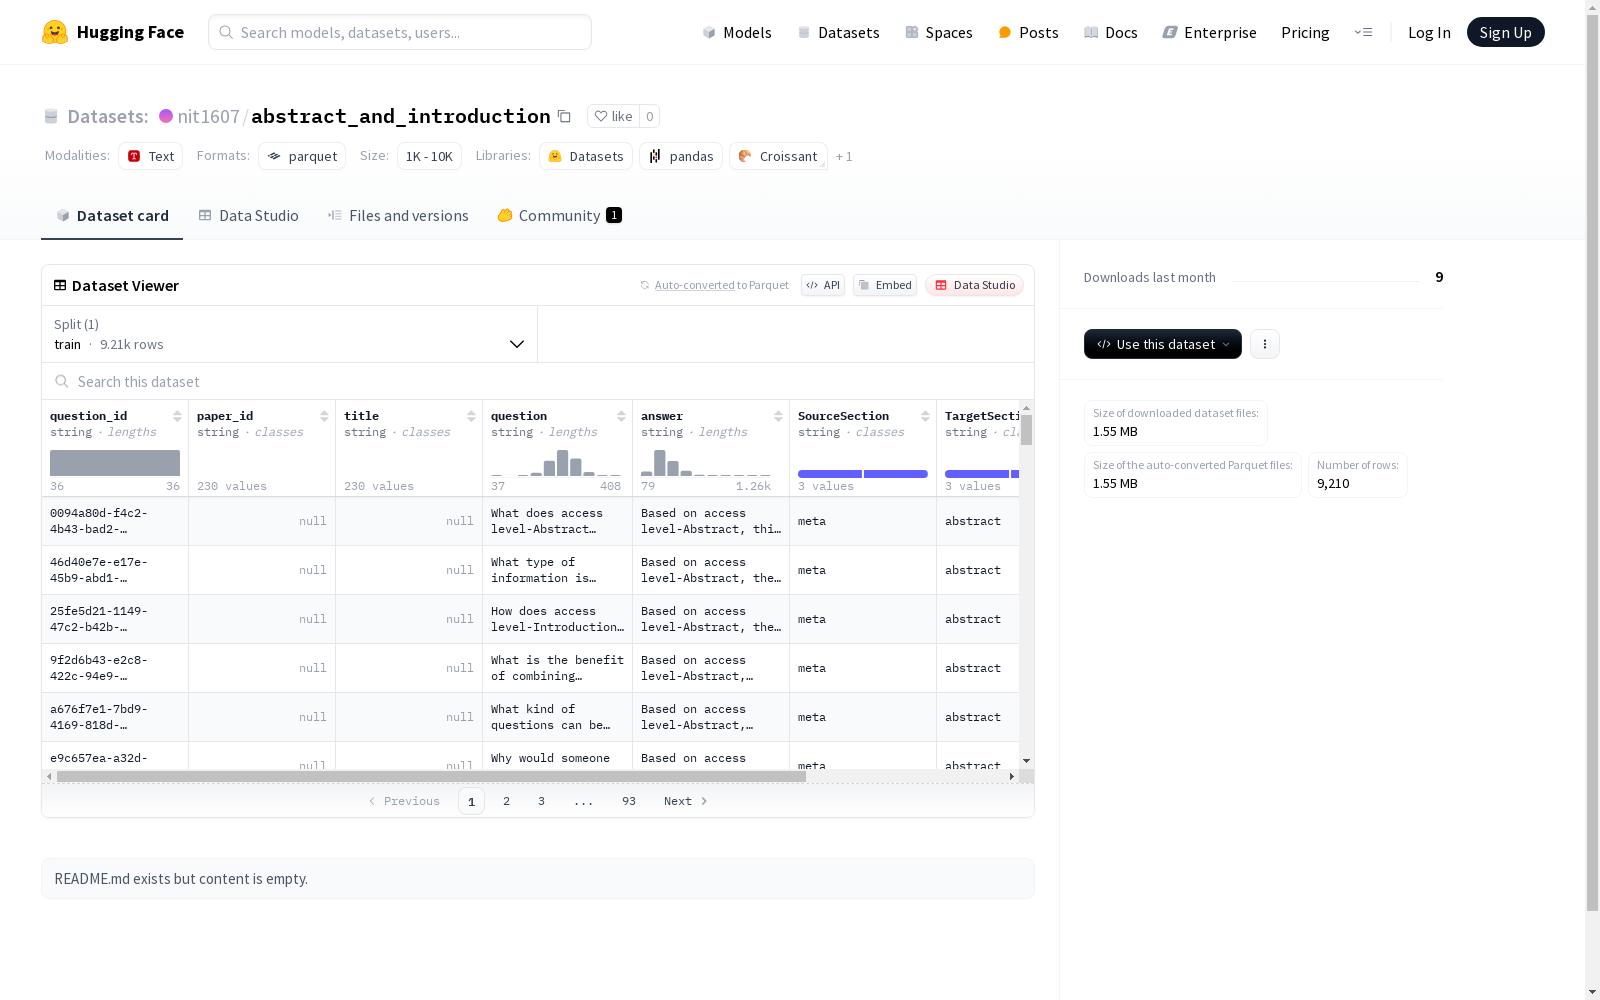Select the 'What type of information is' cell
This screenshot has height=1000, width=1600.
click(557, 570)
